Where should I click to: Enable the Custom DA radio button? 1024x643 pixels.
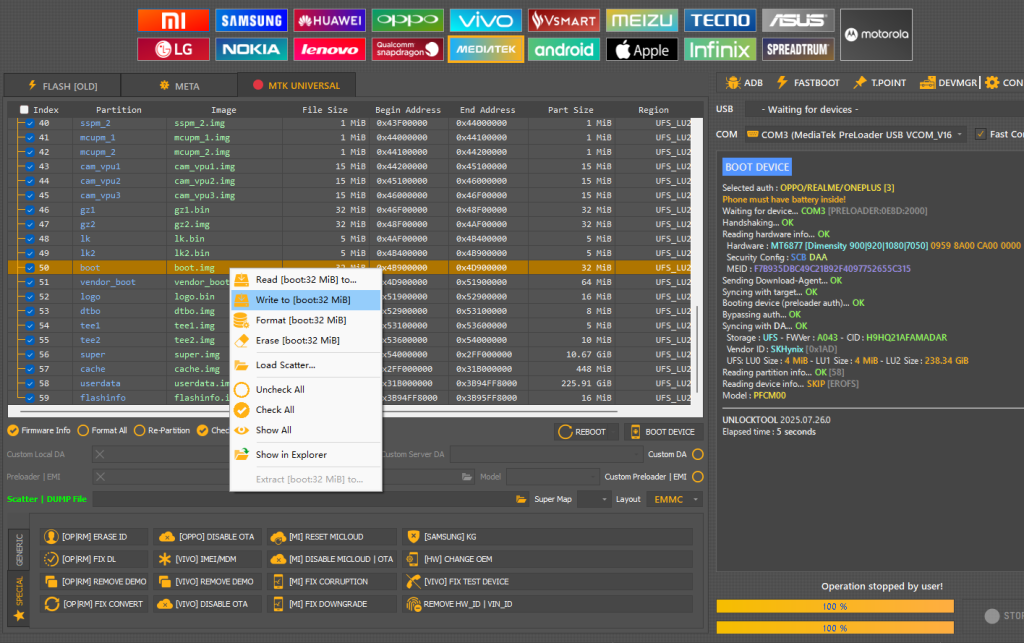(x=697, y=454)
